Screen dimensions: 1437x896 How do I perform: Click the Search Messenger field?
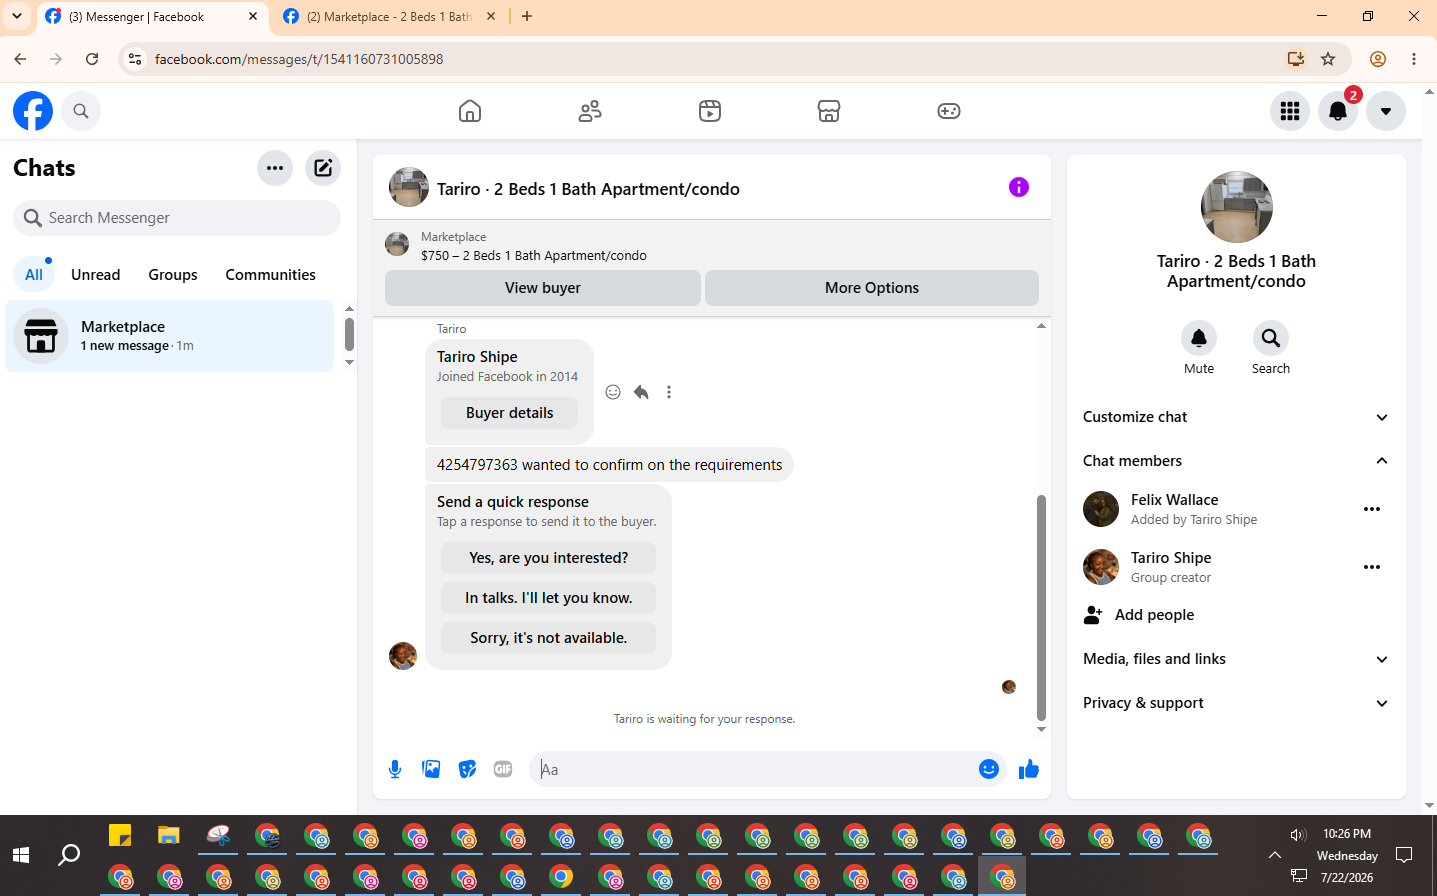coord(177,218)
